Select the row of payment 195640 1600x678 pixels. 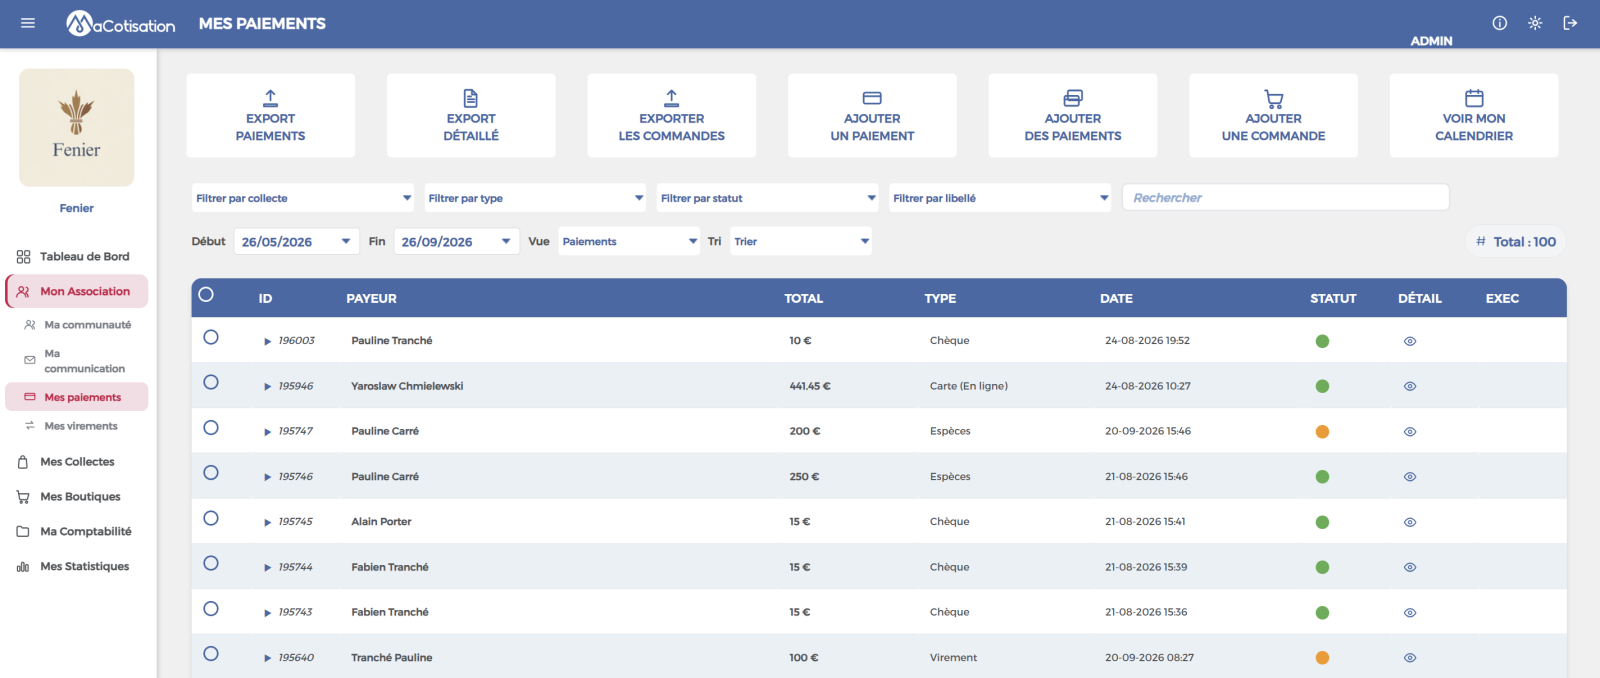pyautogui.click(x=211, y=653)
